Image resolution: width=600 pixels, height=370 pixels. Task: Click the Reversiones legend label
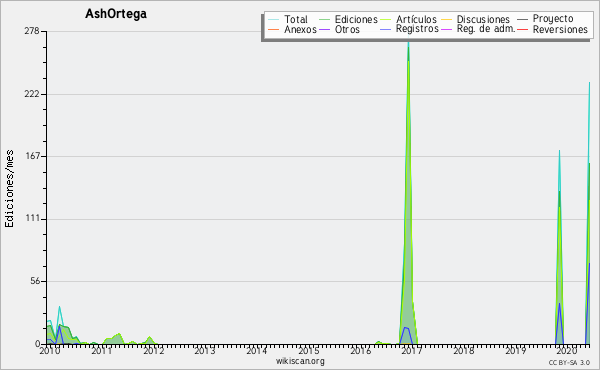point(560,29)
